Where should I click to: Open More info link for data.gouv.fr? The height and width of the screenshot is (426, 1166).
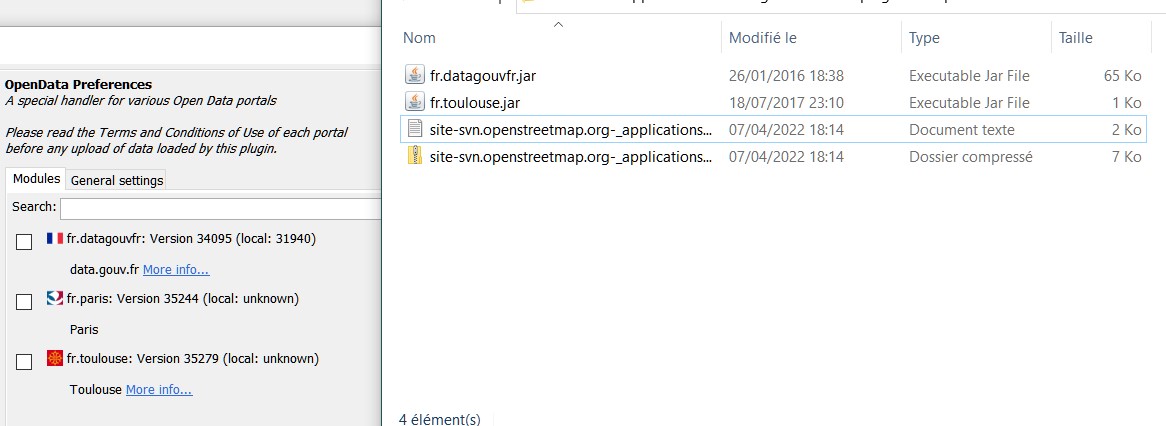pos(176,269)
